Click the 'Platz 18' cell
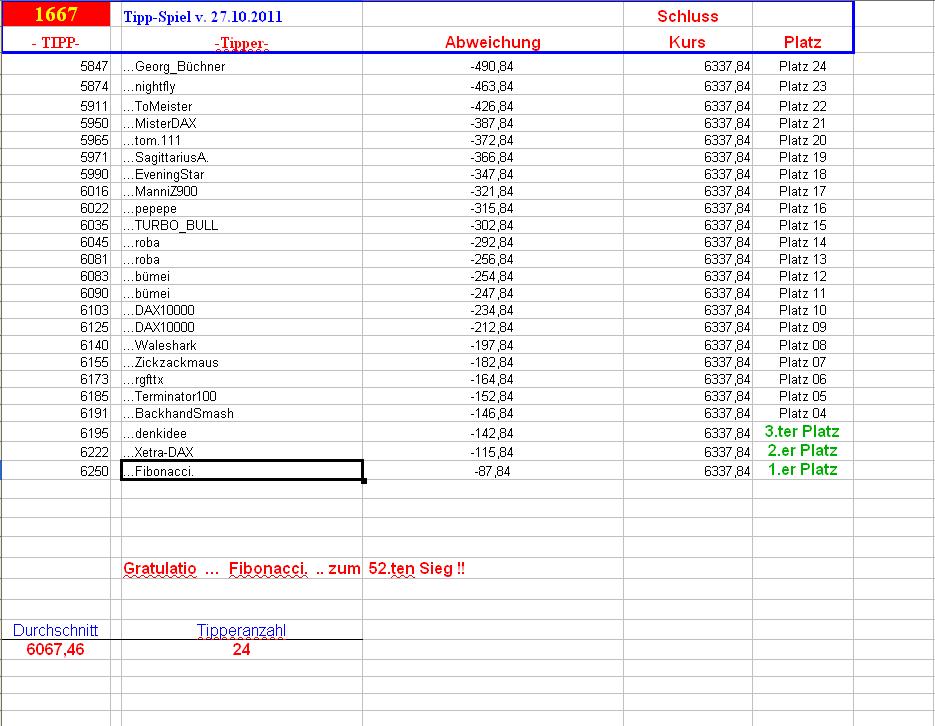 (x=802, y=174)
